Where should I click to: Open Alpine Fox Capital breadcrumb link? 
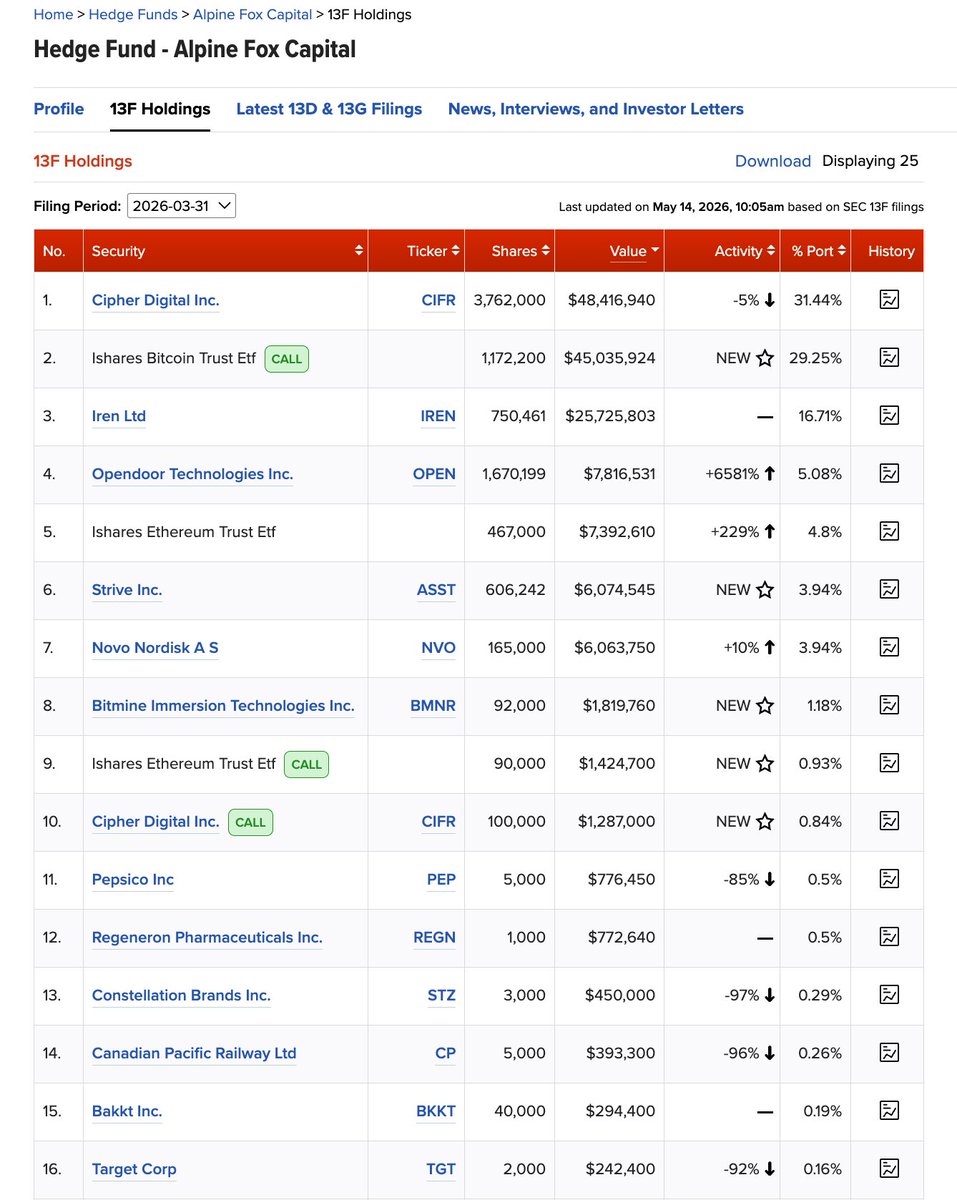pos(252,14)
